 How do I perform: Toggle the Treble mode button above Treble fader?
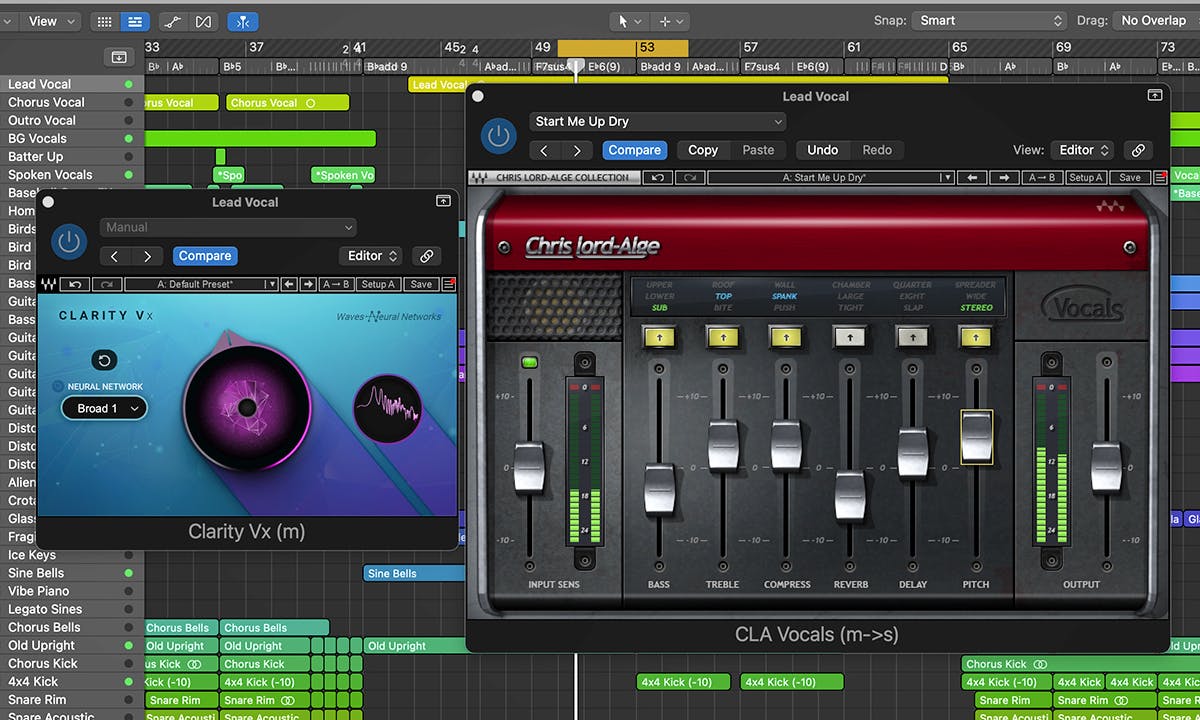[723, 338]
